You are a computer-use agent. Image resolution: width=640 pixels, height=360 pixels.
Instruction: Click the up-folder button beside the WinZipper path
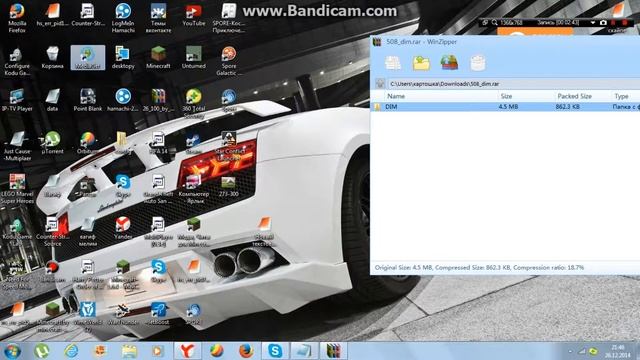[x=380, y=84]
